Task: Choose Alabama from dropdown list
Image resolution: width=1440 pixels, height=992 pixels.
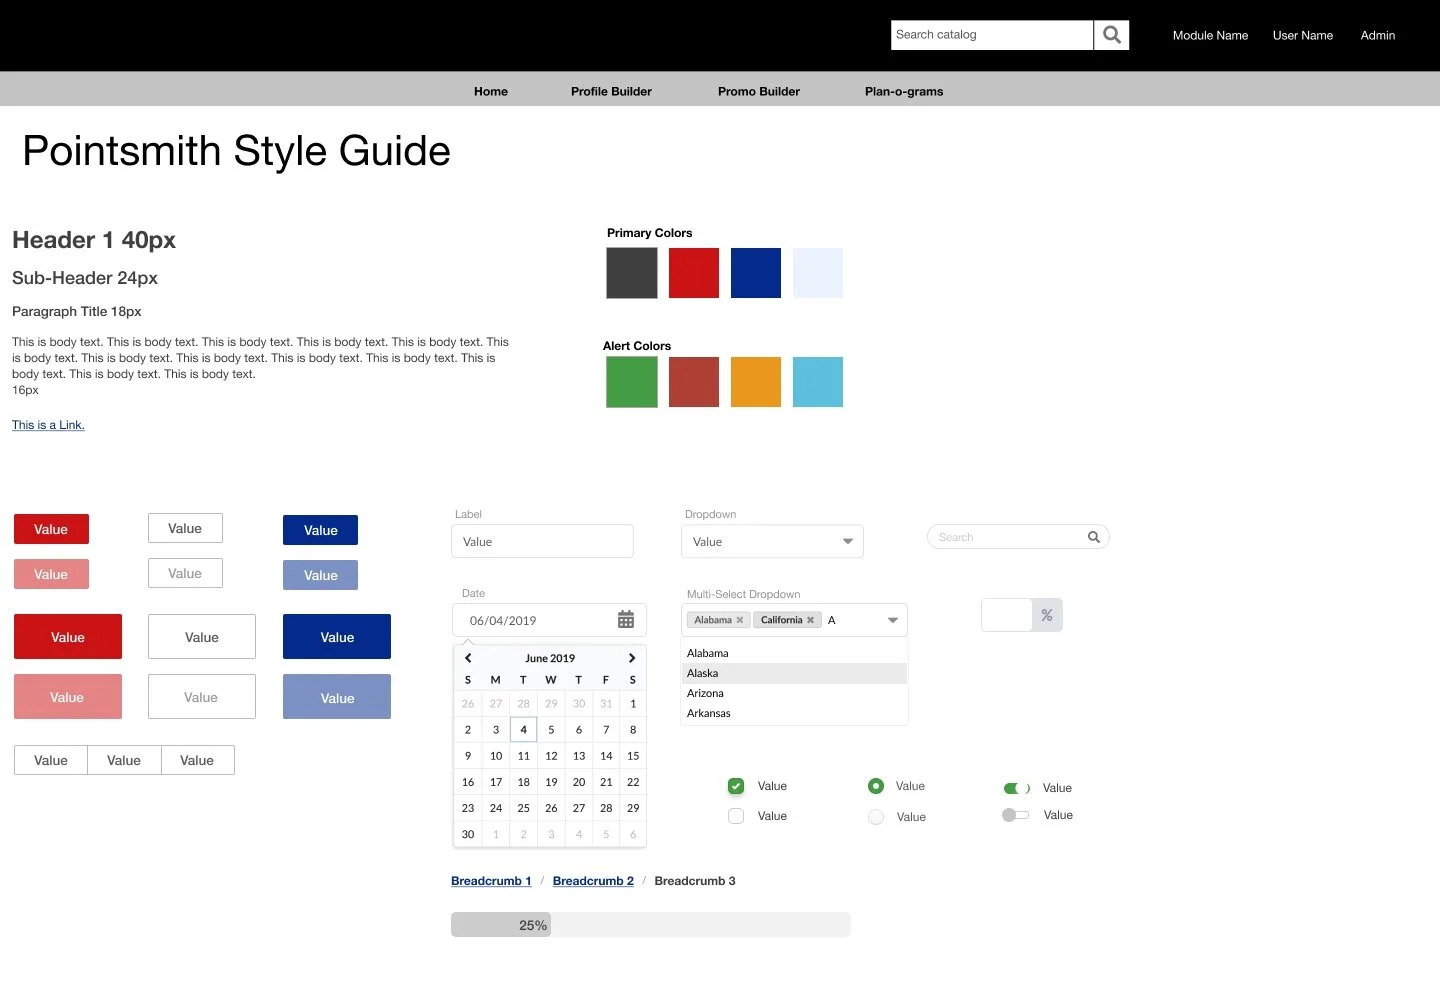Action: (794, 653)
